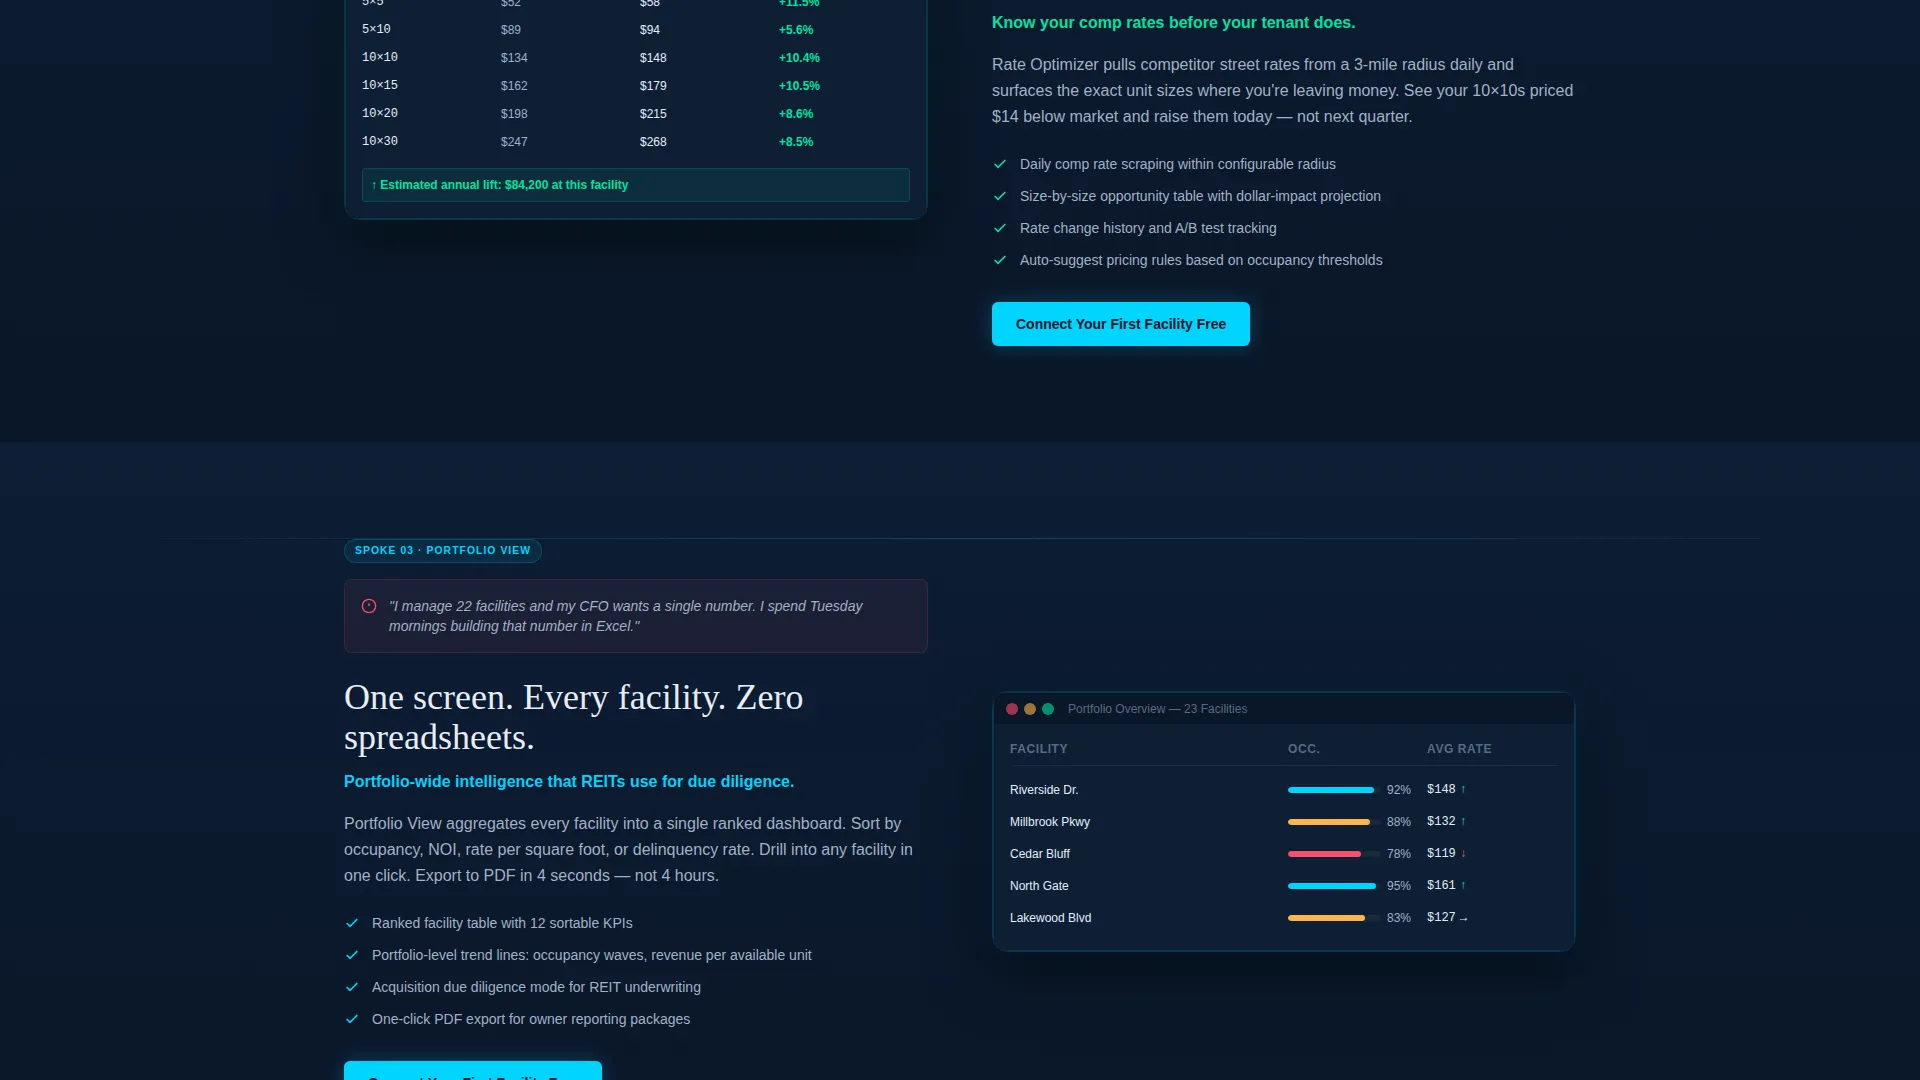Click the 'One screen. Every facility' heading
The image size is (1920, 1080).
tap(573, 717)
